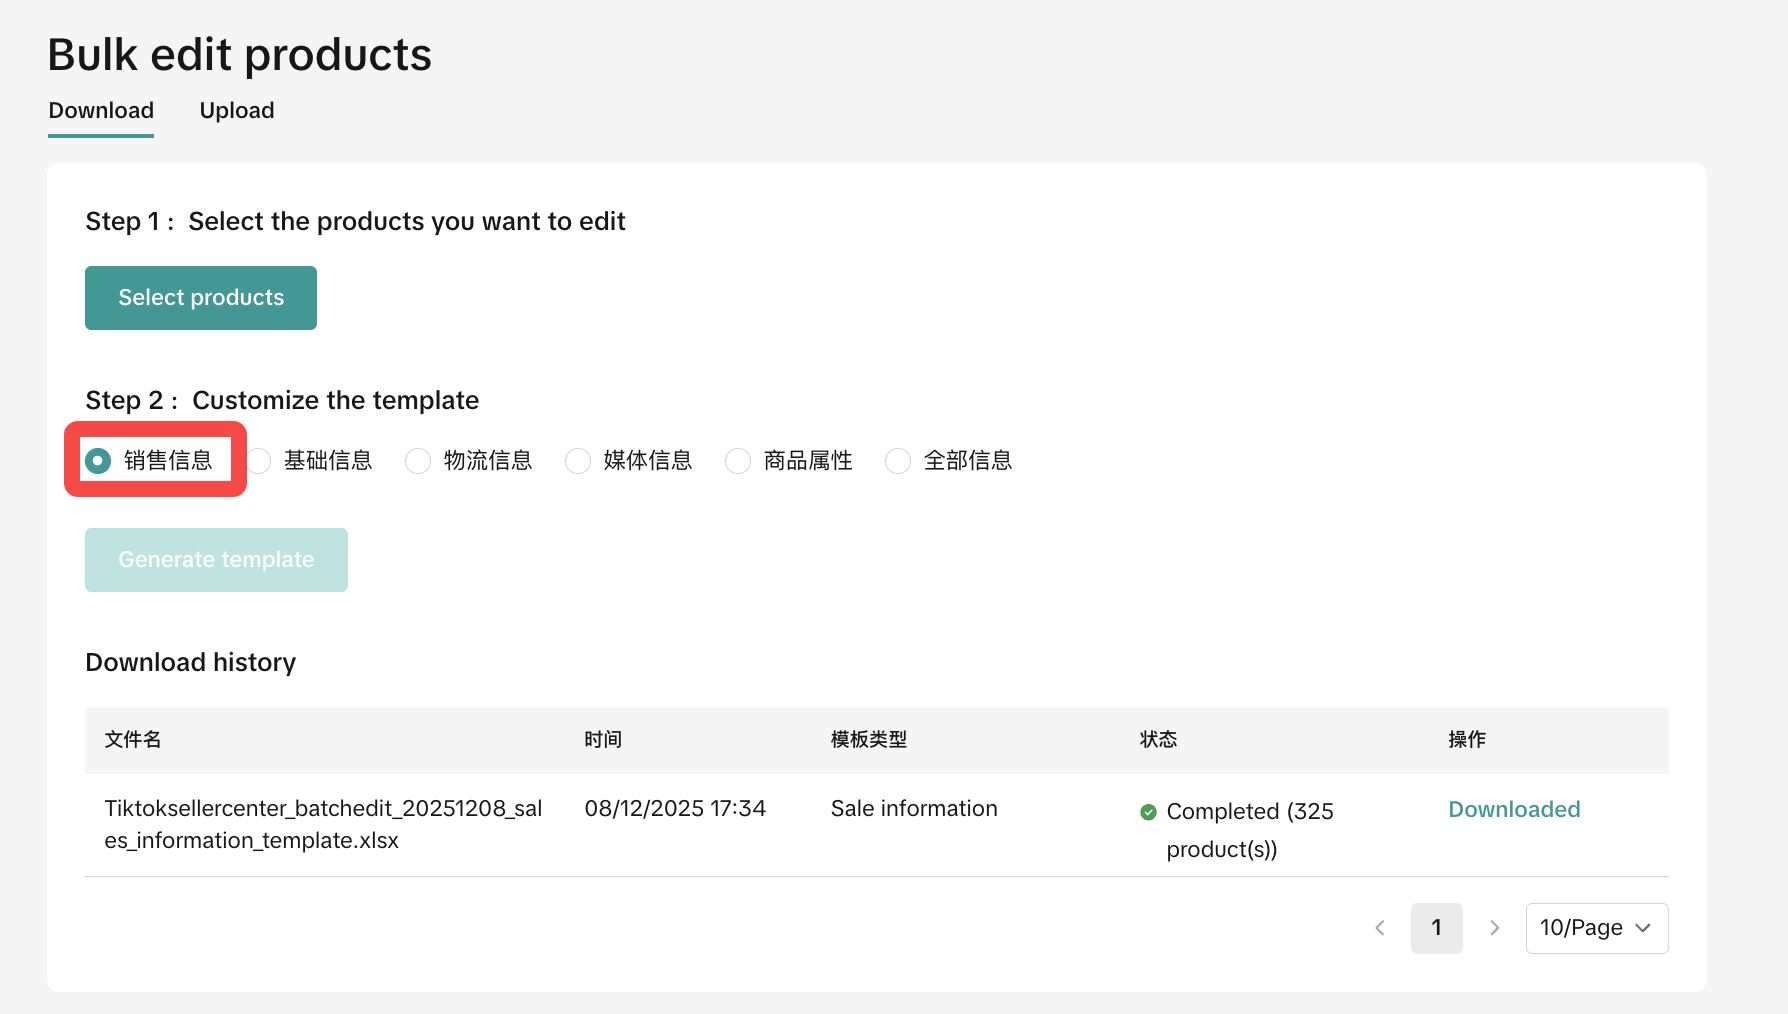Choose the 基础信息 radio button
Image resolution: width=1788 pixels, height=1014 pixels.
(260, 461)
